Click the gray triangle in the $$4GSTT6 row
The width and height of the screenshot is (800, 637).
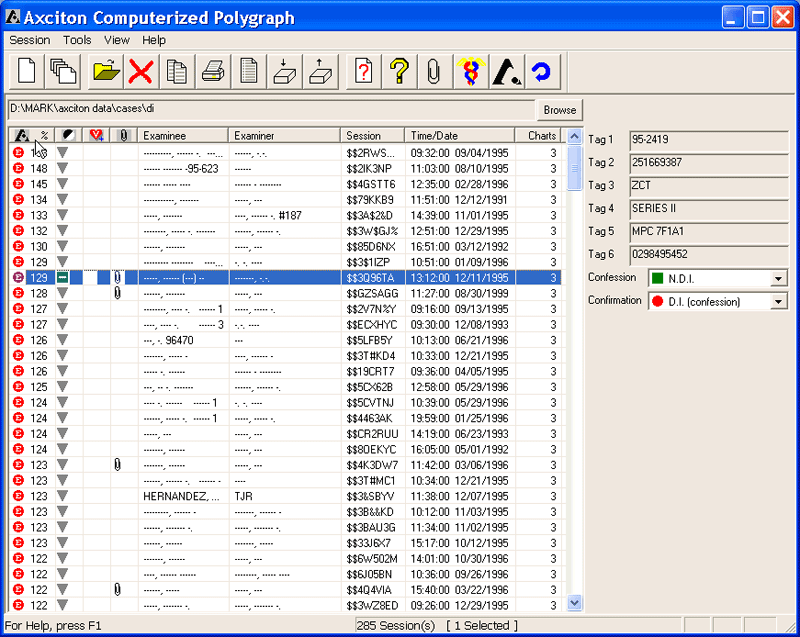(62, 184)
